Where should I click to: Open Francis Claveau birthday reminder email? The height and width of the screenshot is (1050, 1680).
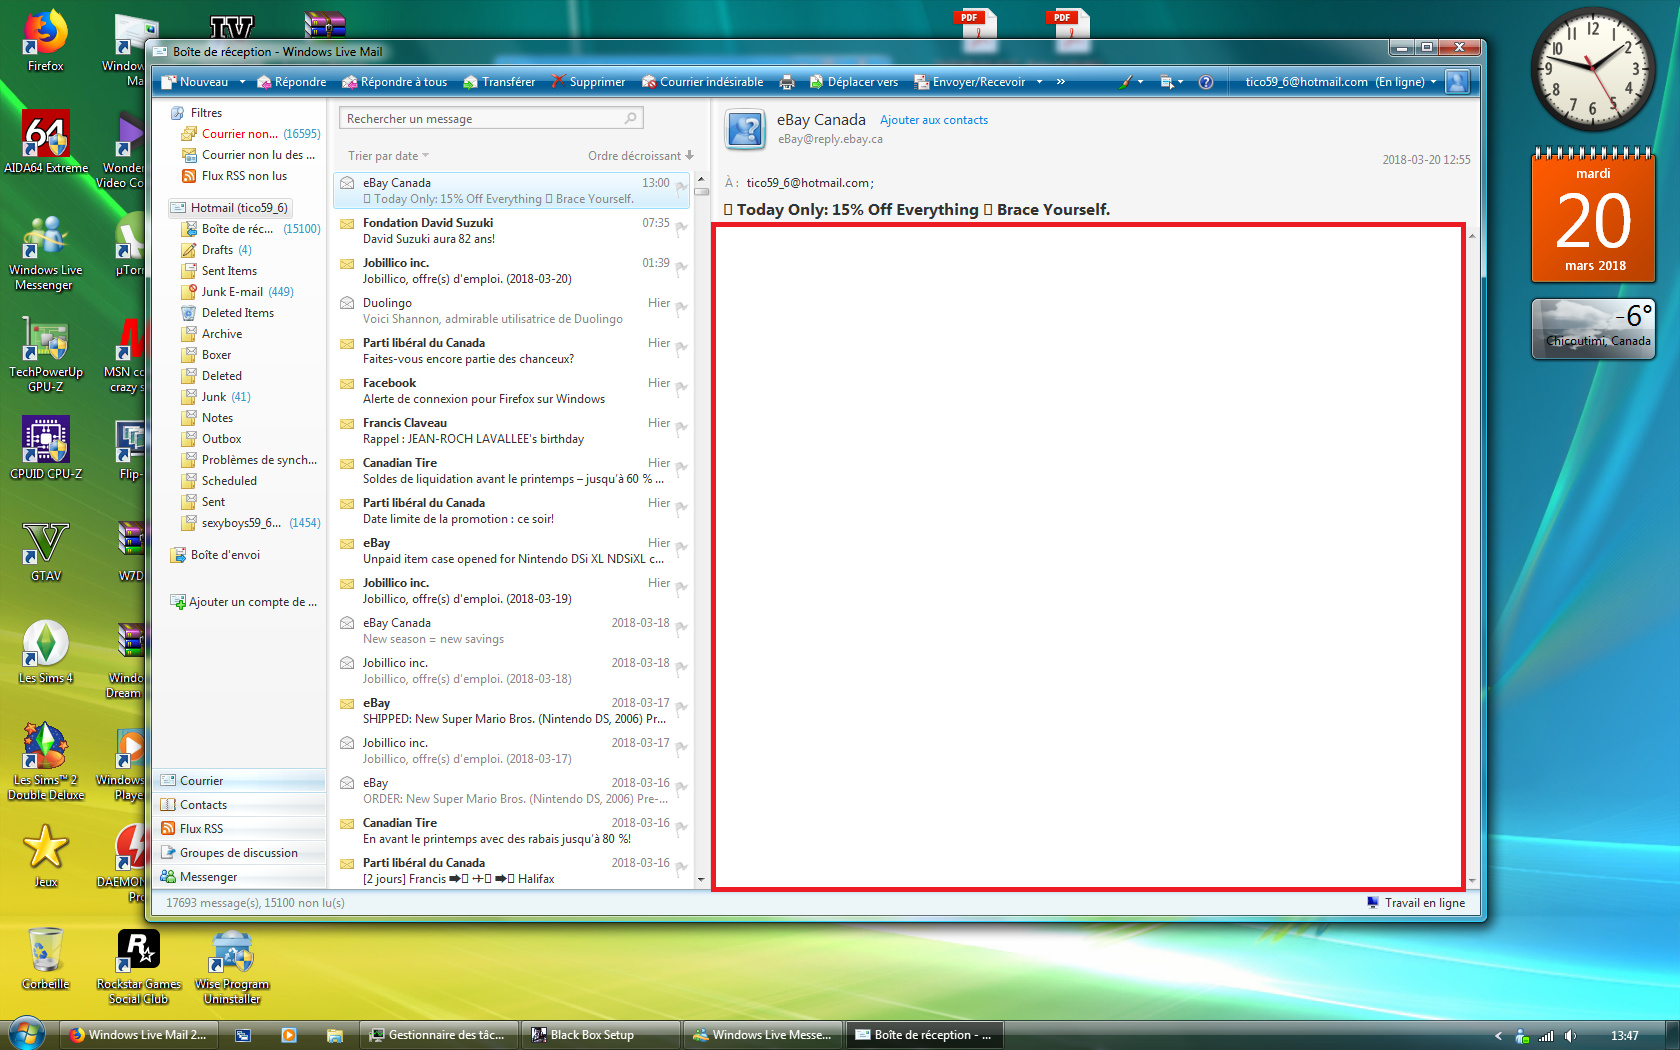[x=512, y=431]
